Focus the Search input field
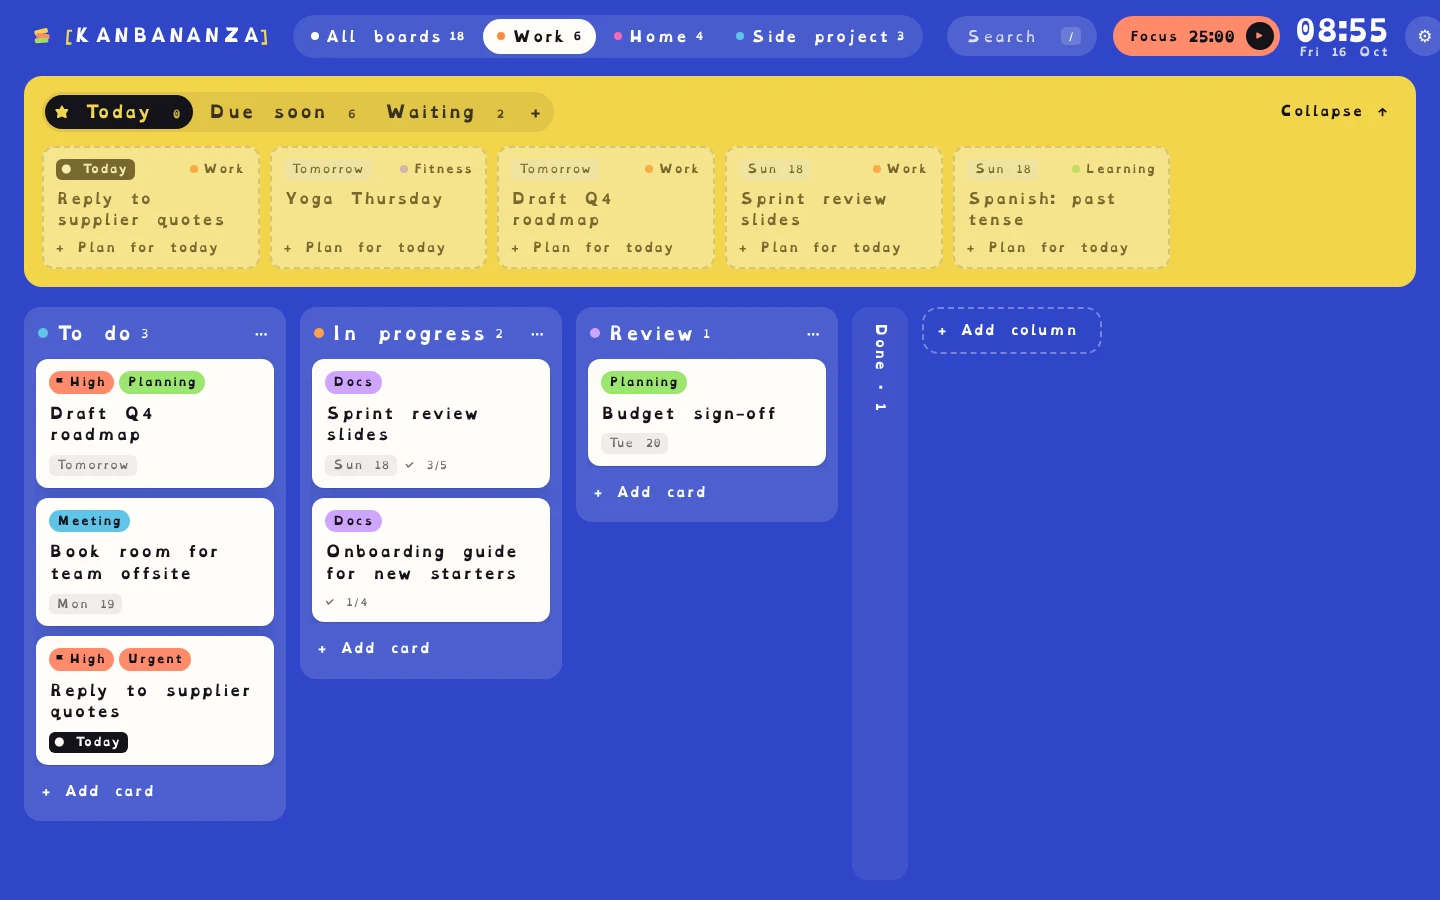Viewport: 1440px width, 900px height. (x=1021, y=36)
